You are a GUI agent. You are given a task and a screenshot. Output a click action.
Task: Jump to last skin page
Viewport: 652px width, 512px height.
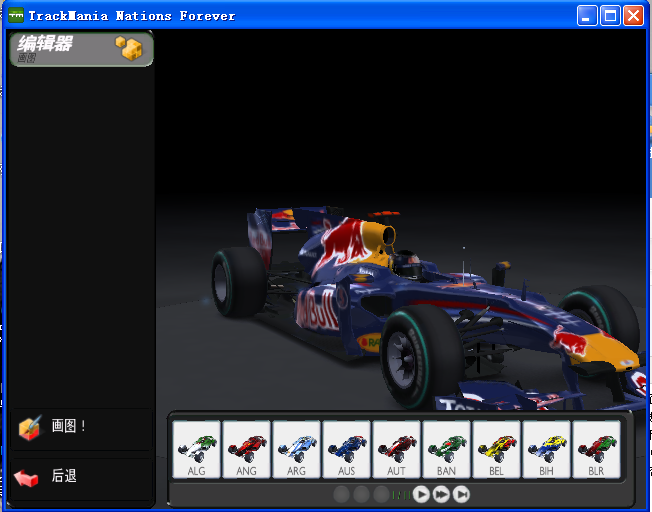461,495
